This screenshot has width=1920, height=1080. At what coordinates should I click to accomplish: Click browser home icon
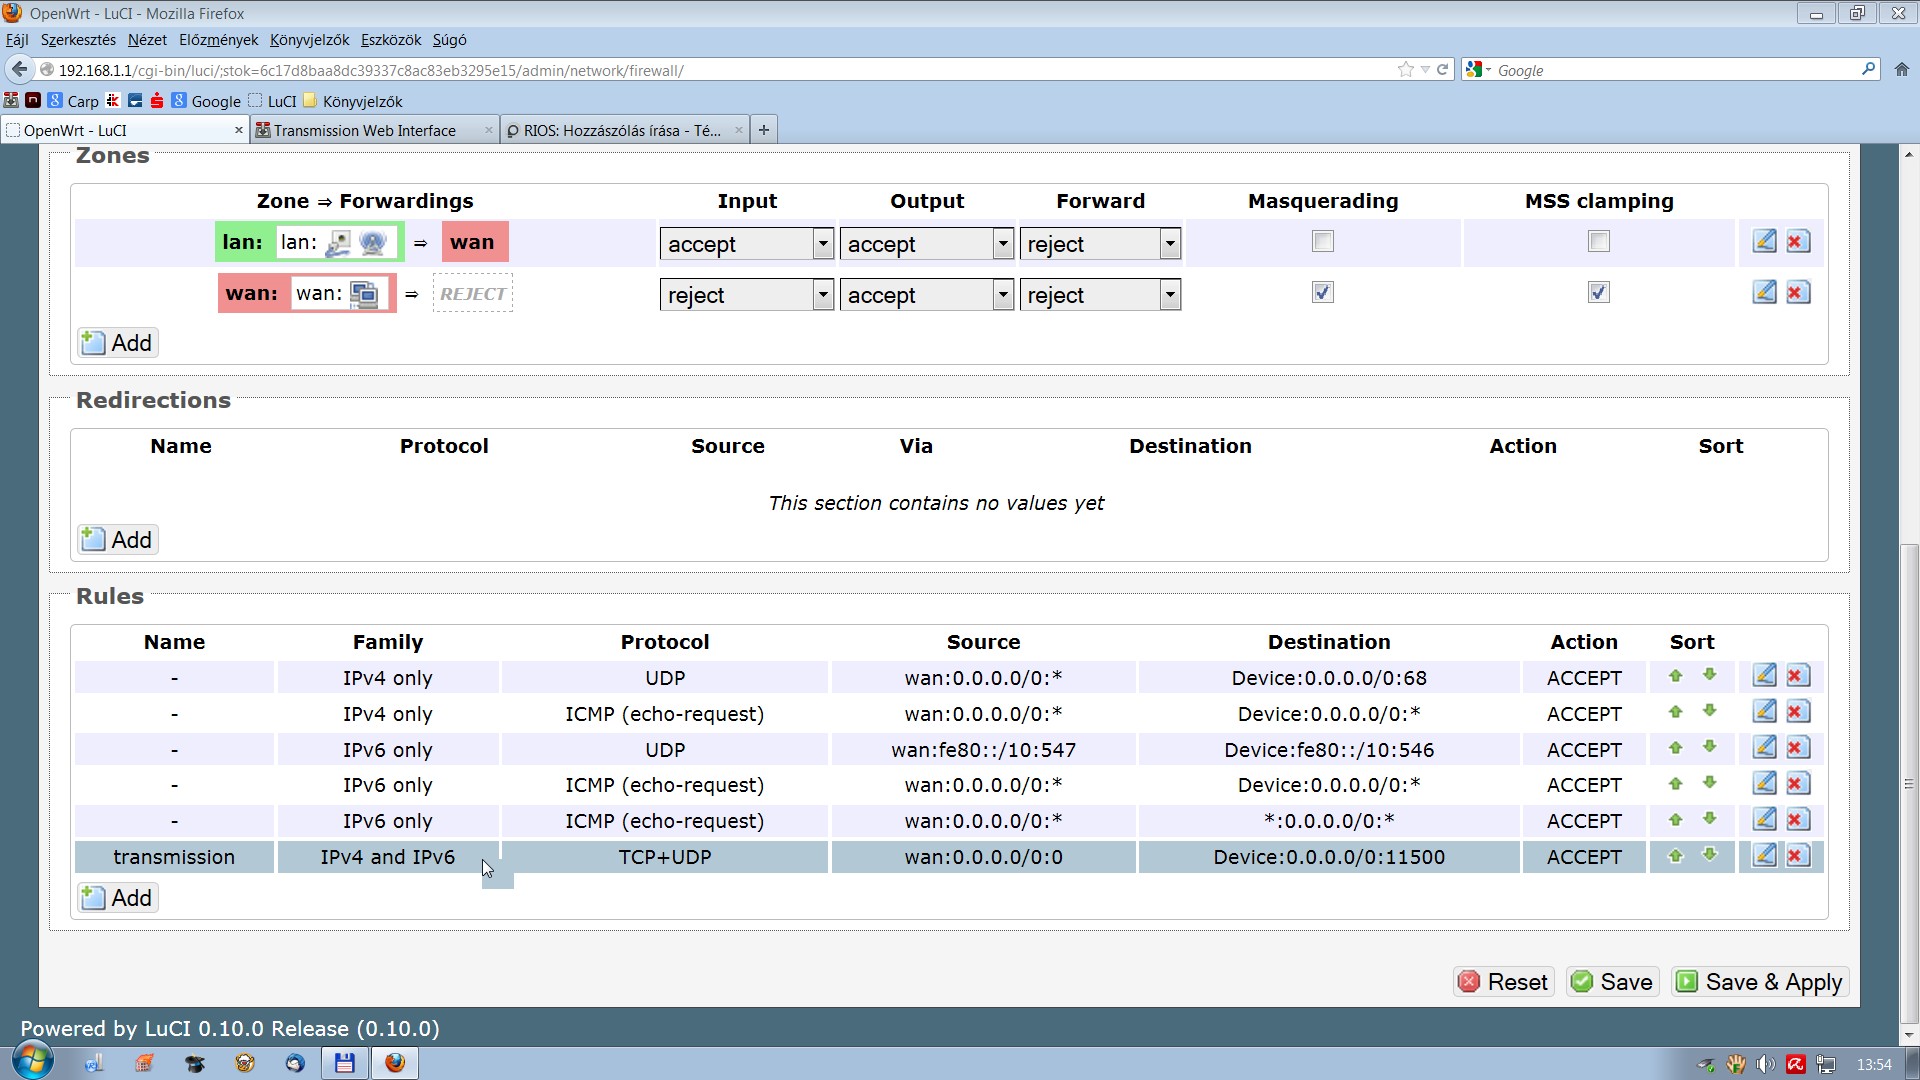point(1902,70)
